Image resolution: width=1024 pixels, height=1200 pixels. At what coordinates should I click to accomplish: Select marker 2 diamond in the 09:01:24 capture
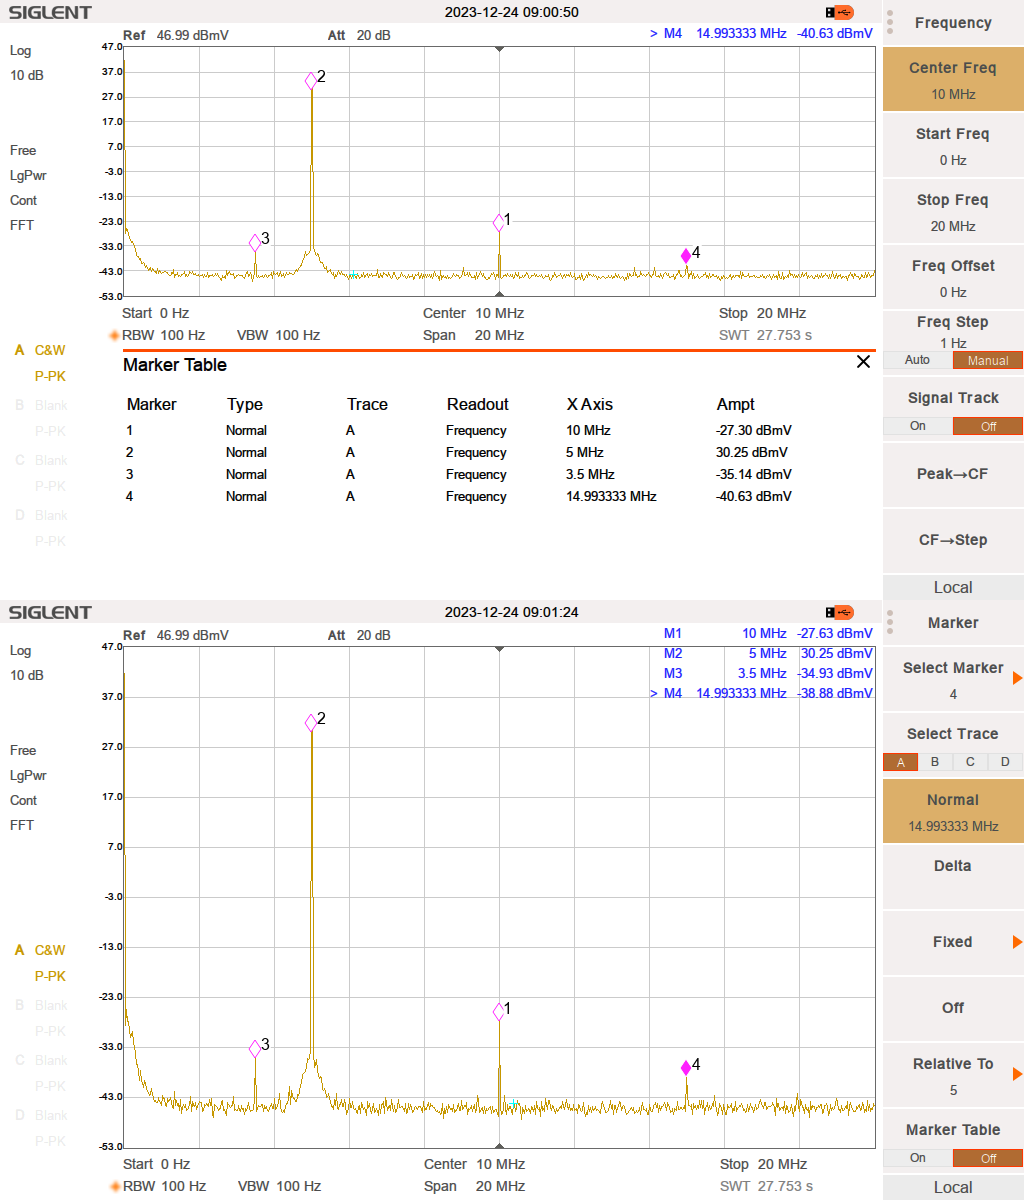point(311,723)
